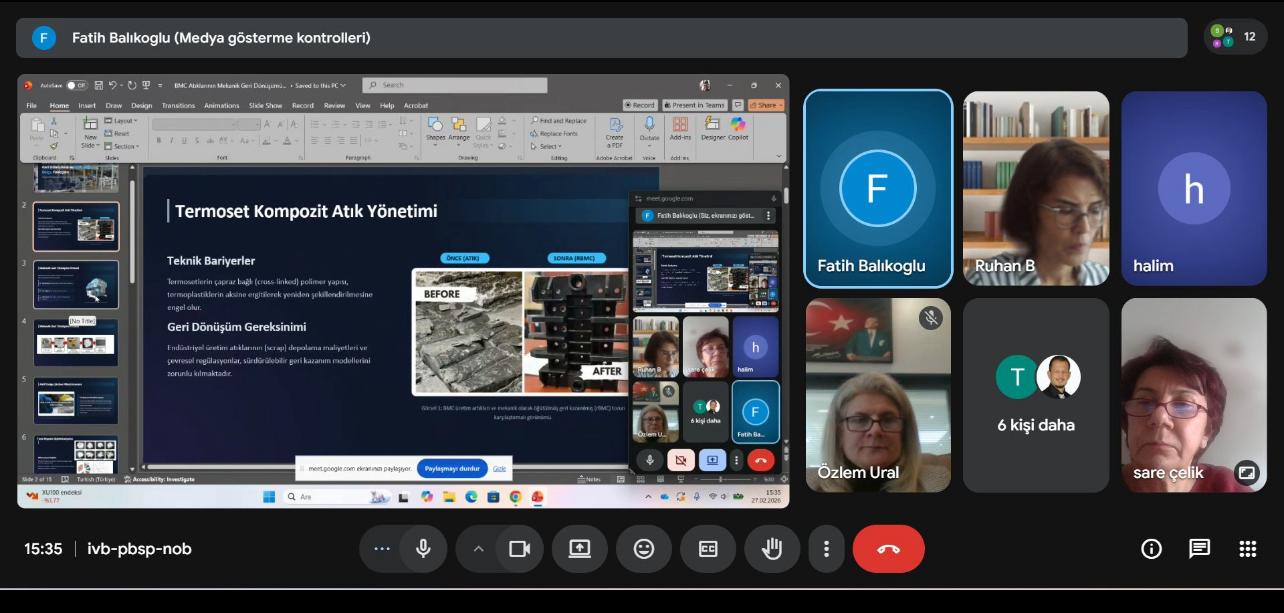
Task: Open Chrome from the shared taskbar
Action: pyautogui.click(x=515, y=496)
